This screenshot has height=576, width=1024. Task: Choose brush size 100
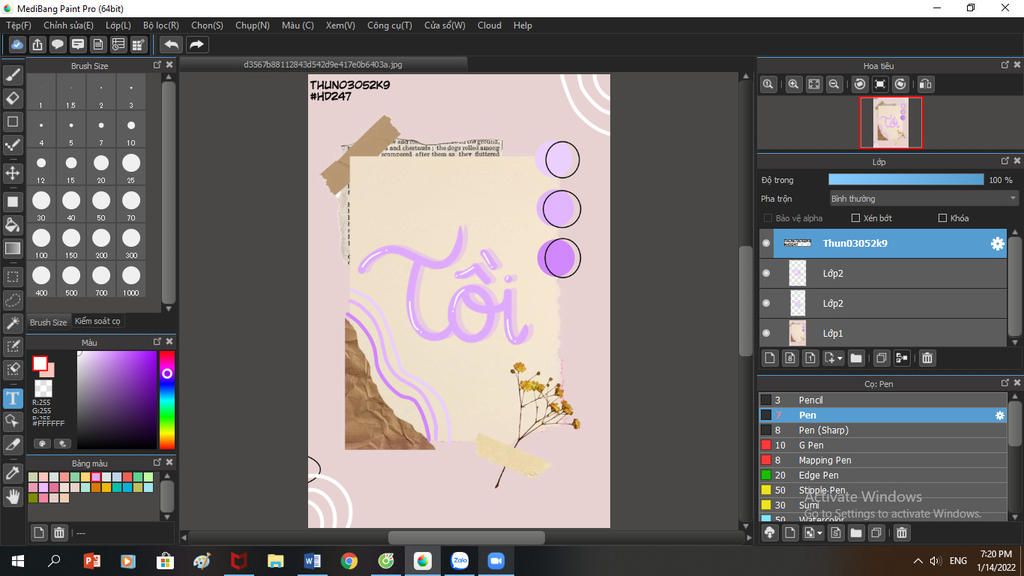click(41, 242)
